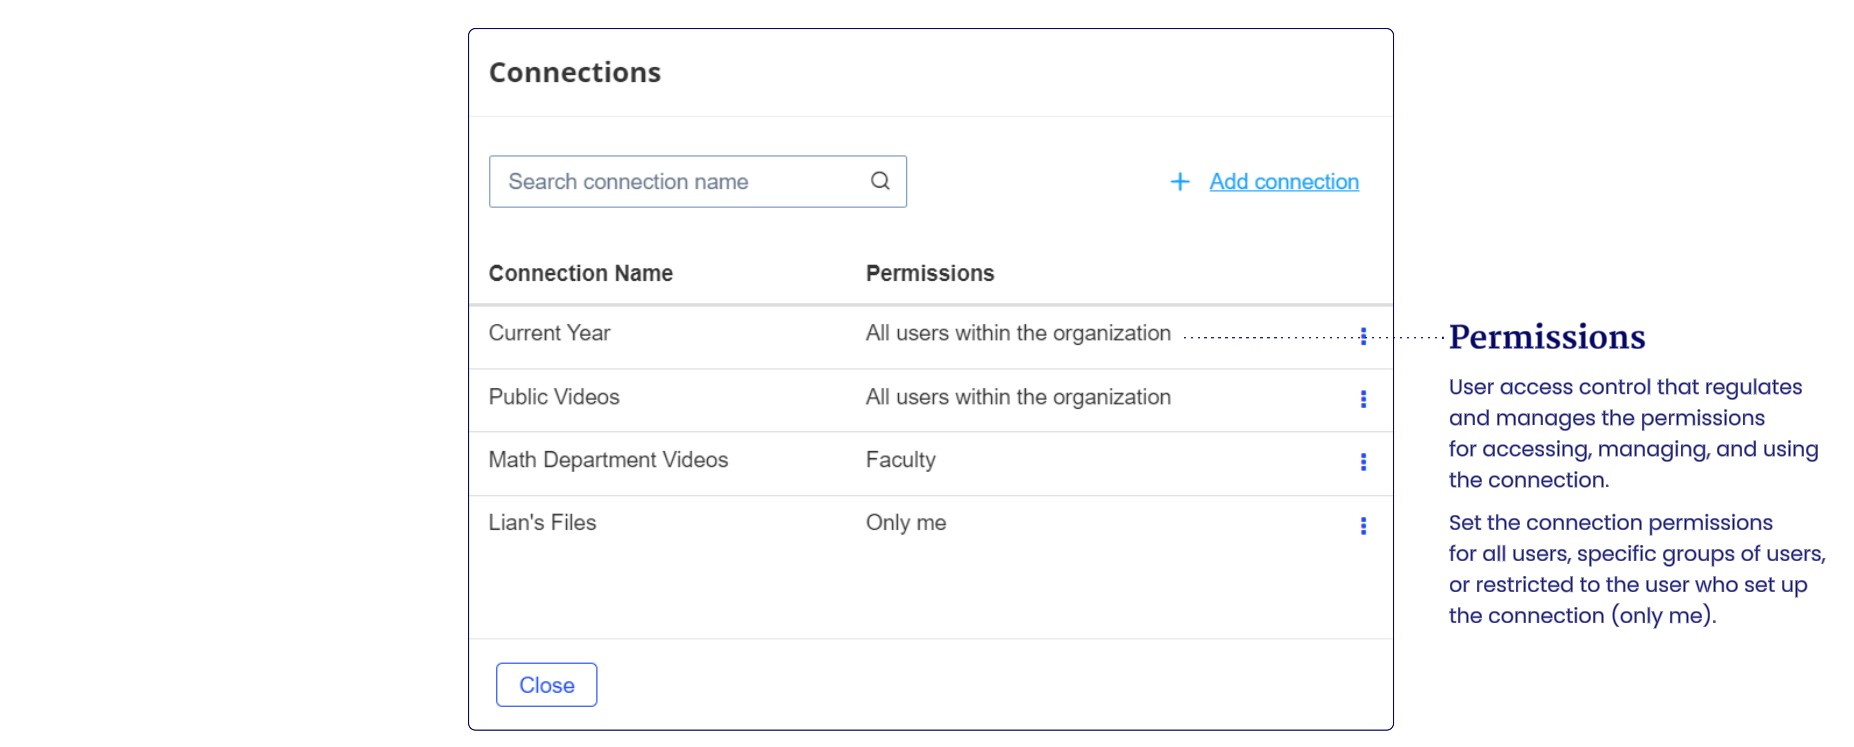
Task: Select the Math Department Videos connection
Action: [608, 460]
